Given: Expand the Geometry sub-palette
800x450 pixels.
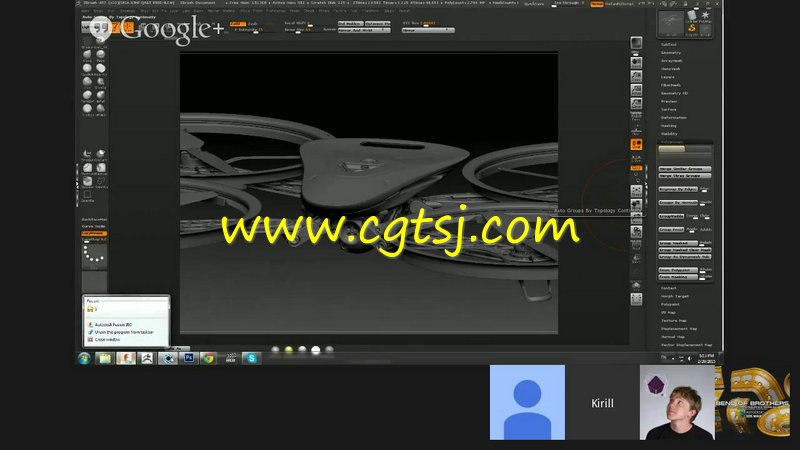Looking at the screenshot, I should 671,53.
